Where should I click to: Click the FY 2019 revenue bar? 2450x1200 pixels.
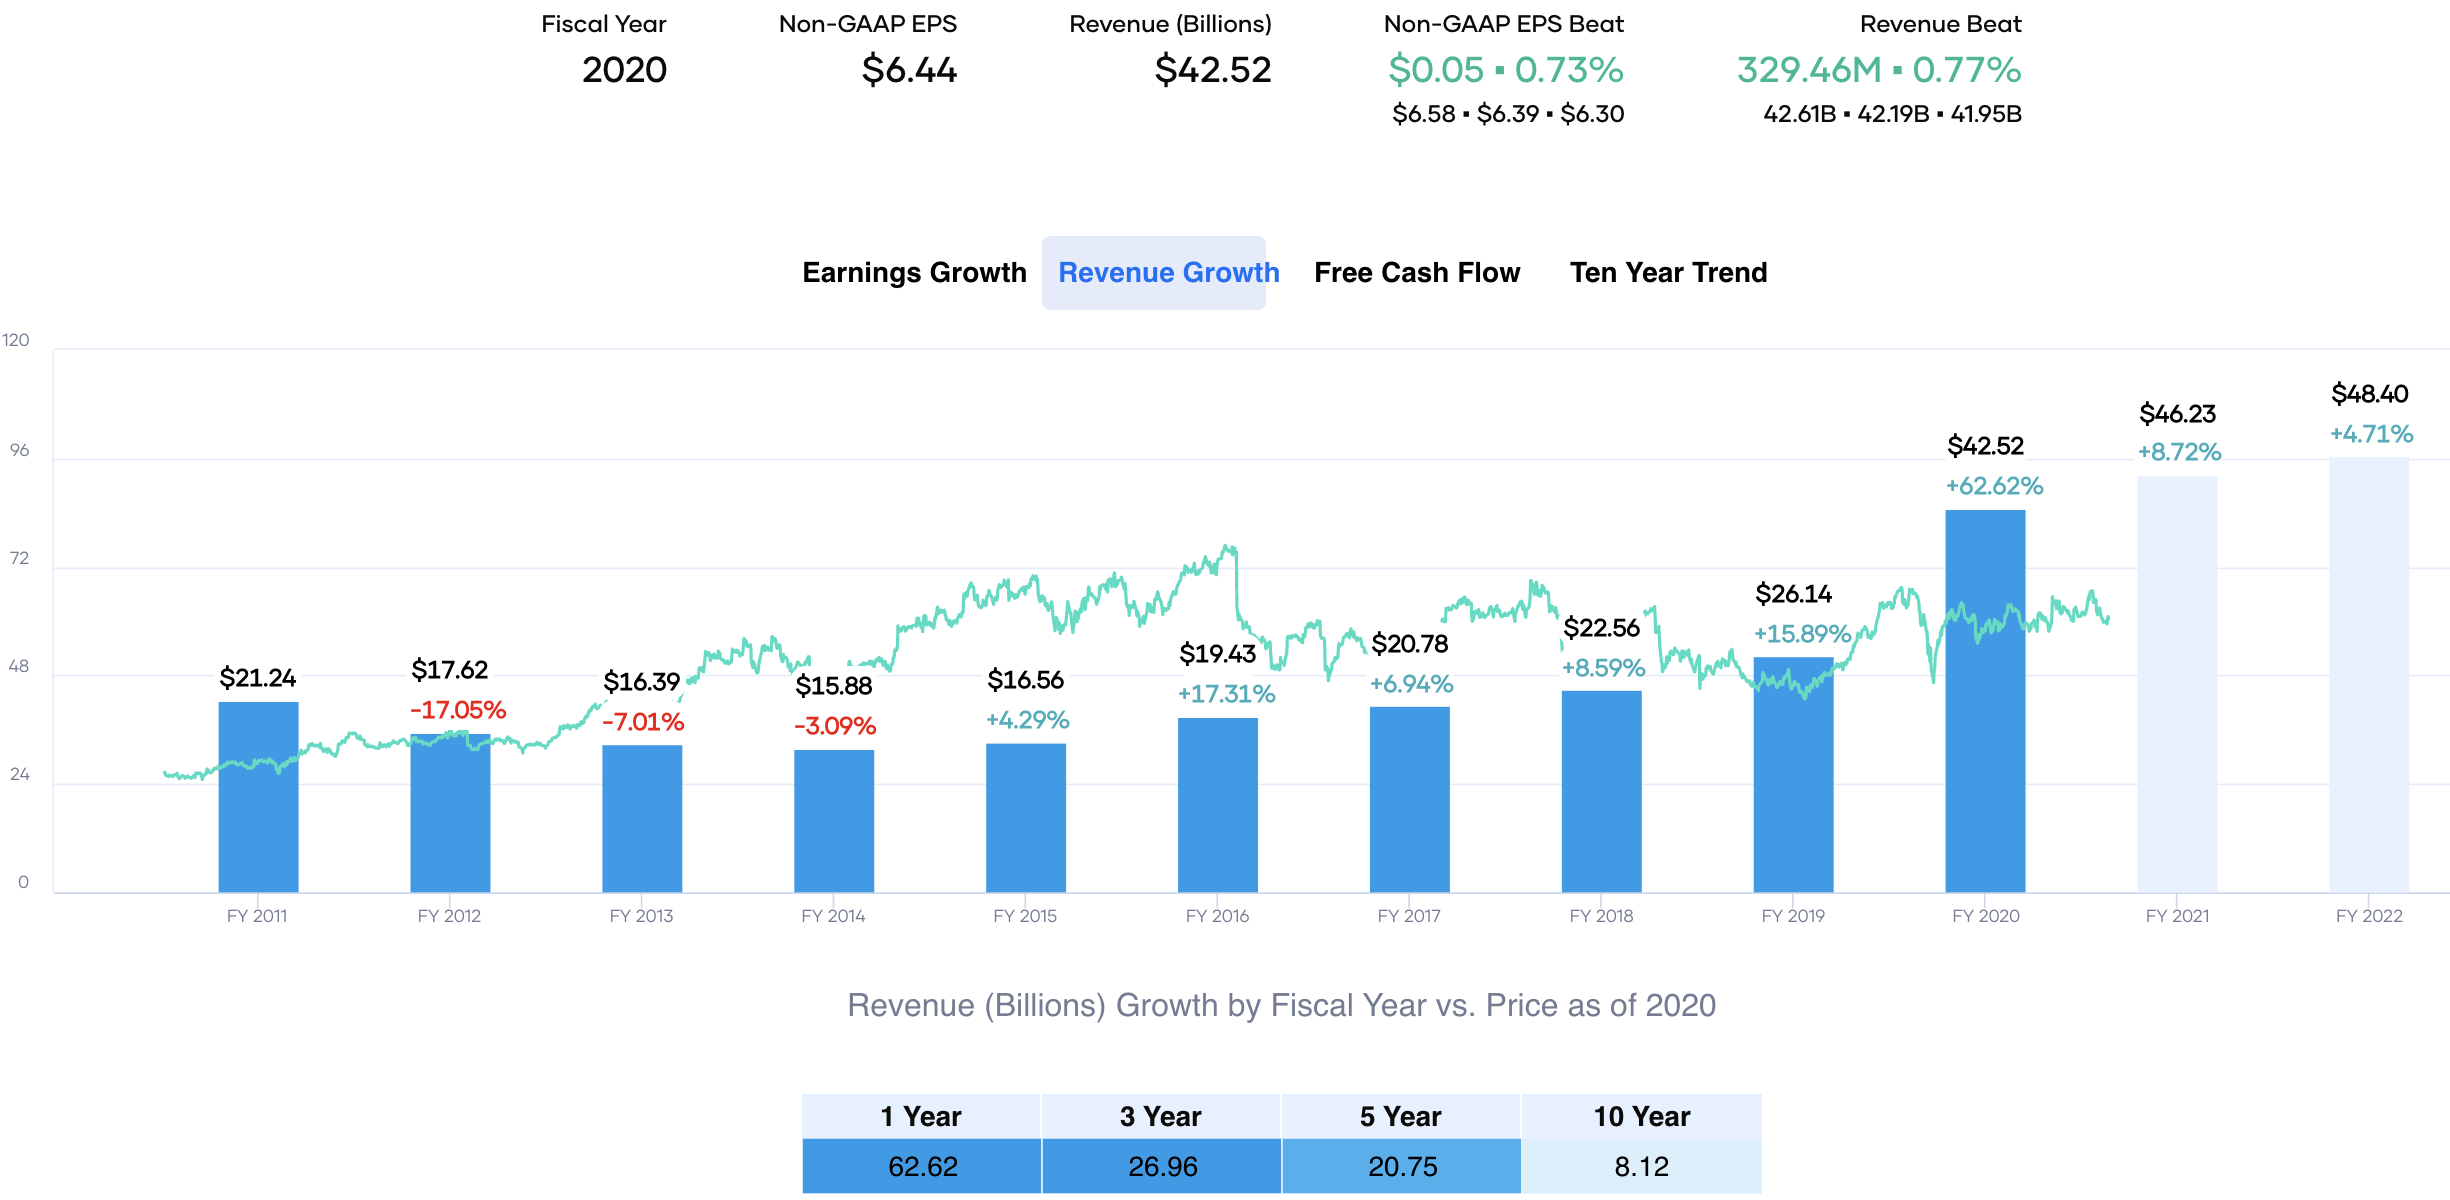coord(1794,775)
